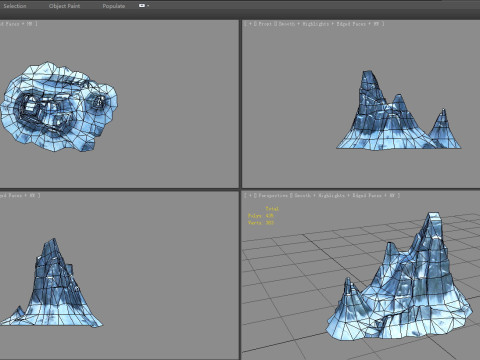Click the Verts count statistic

261,222
